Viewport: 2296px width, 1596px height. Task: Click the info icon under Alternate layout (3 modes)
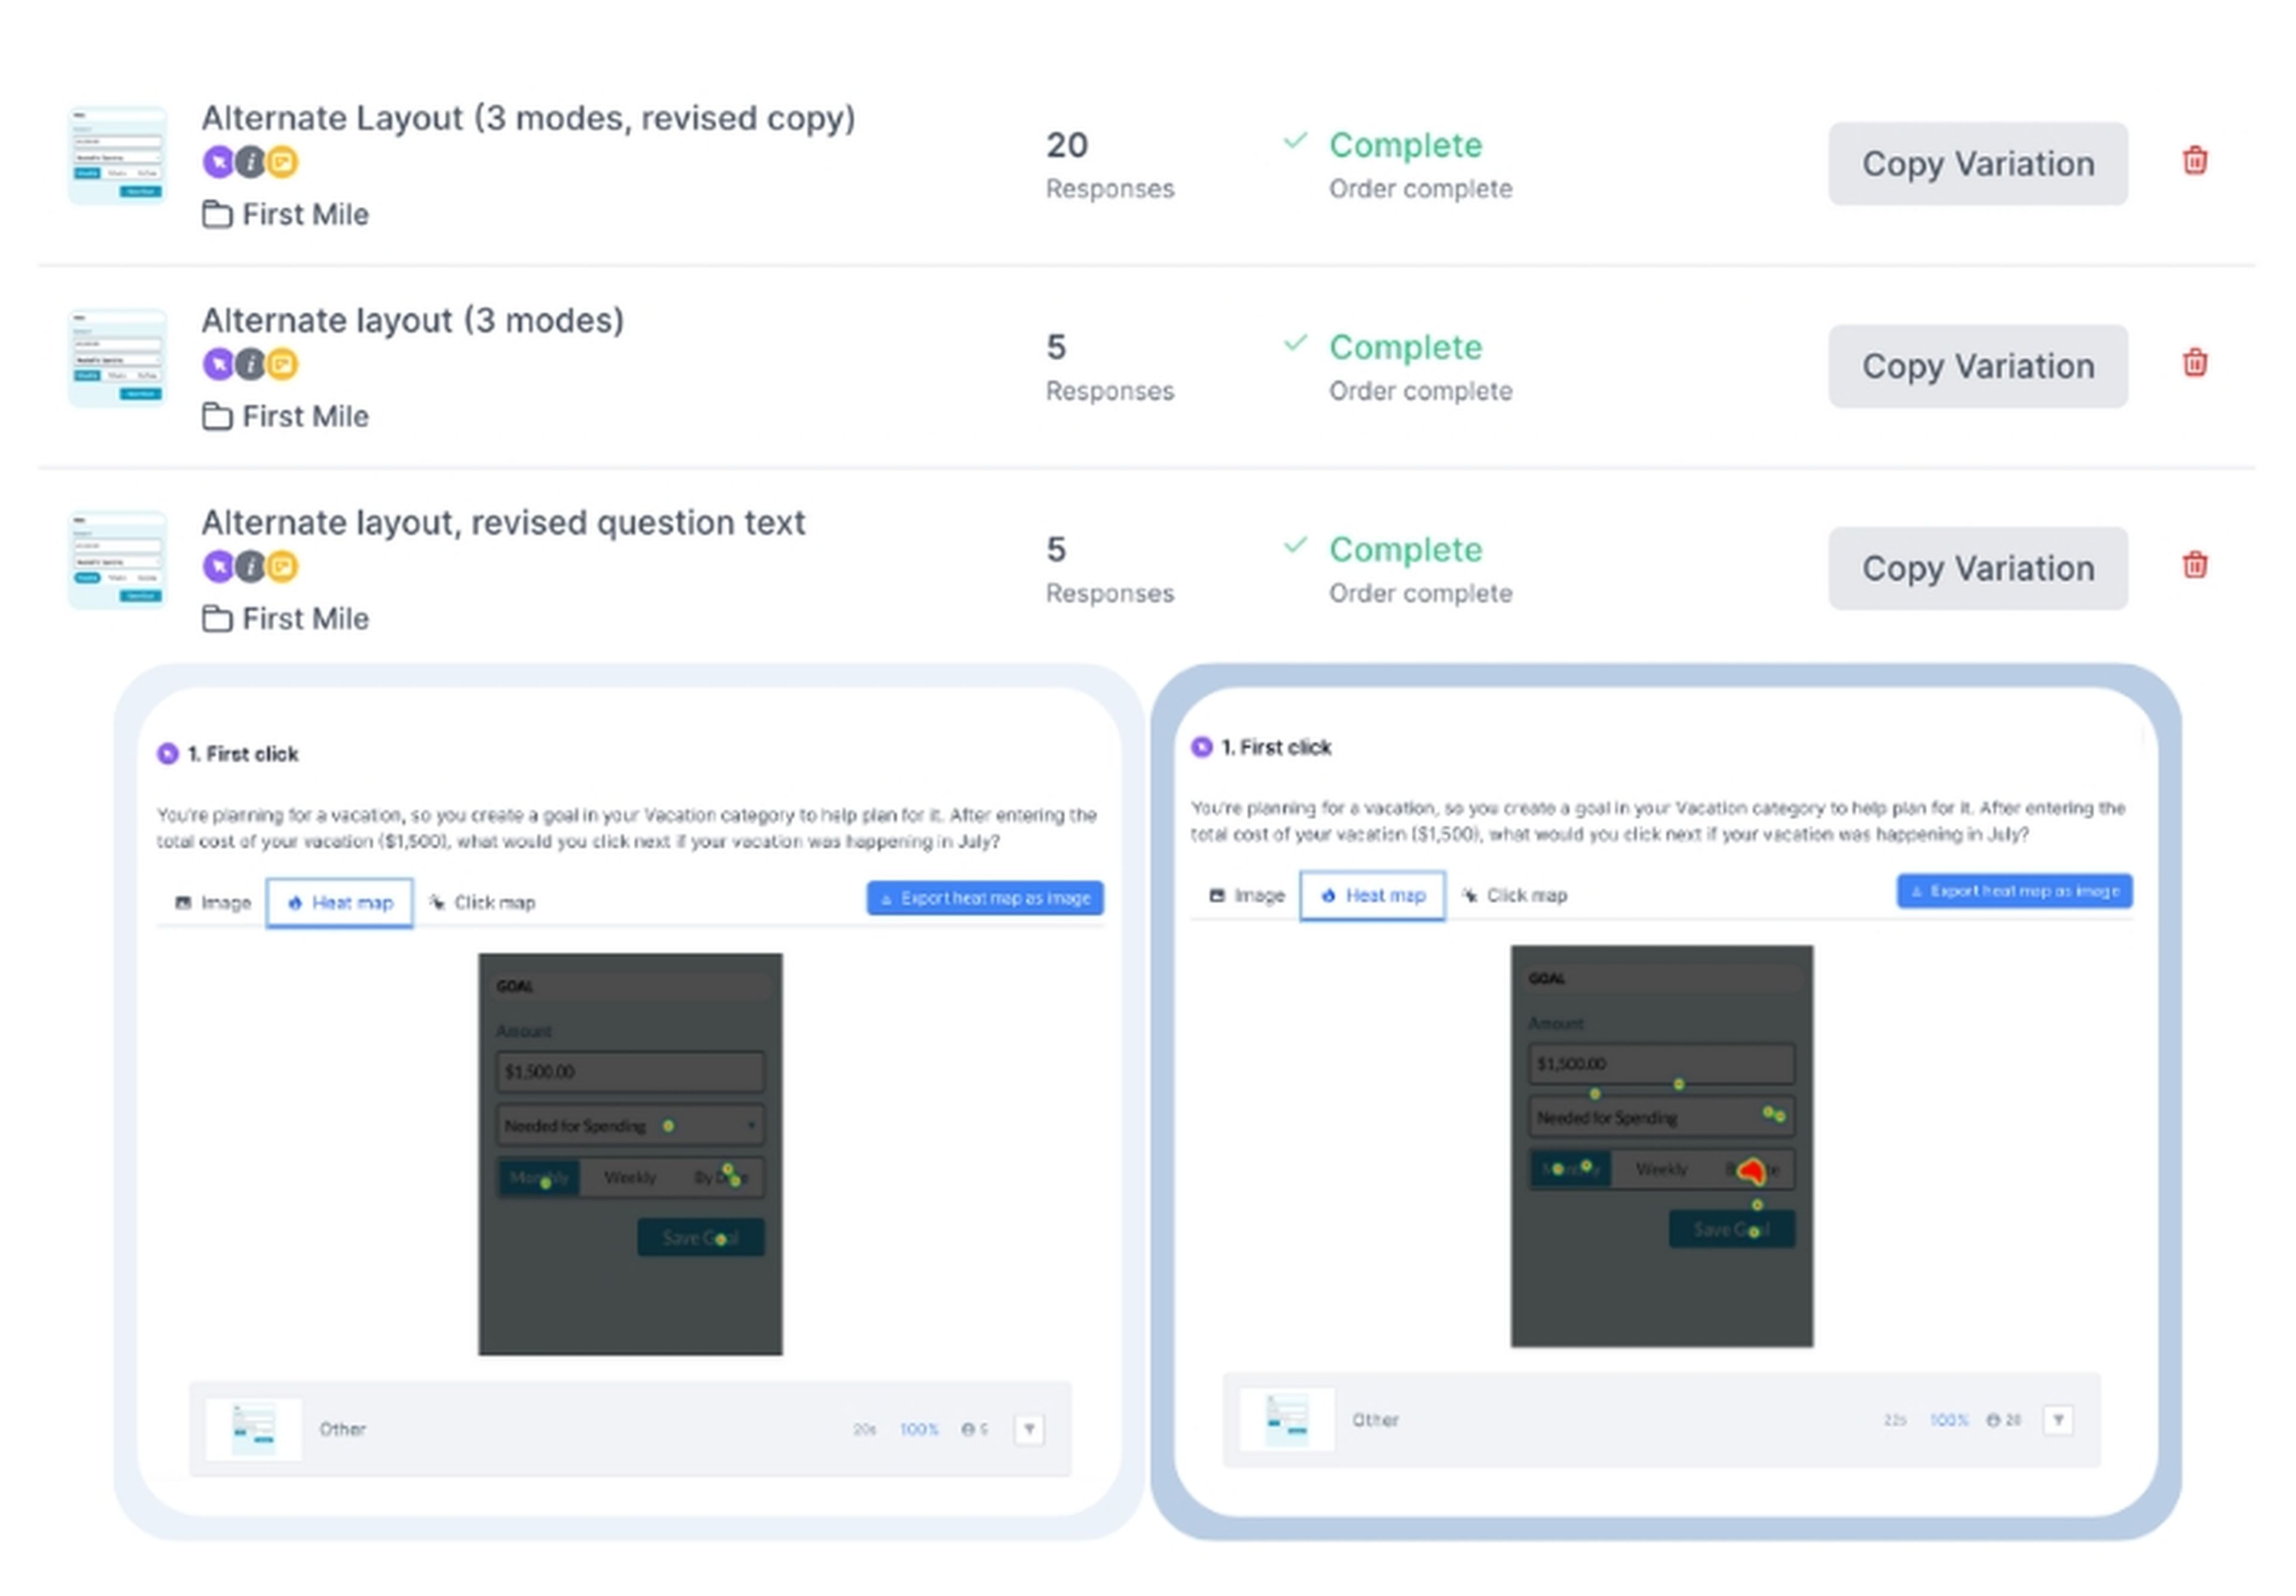[x=250, y=364]
